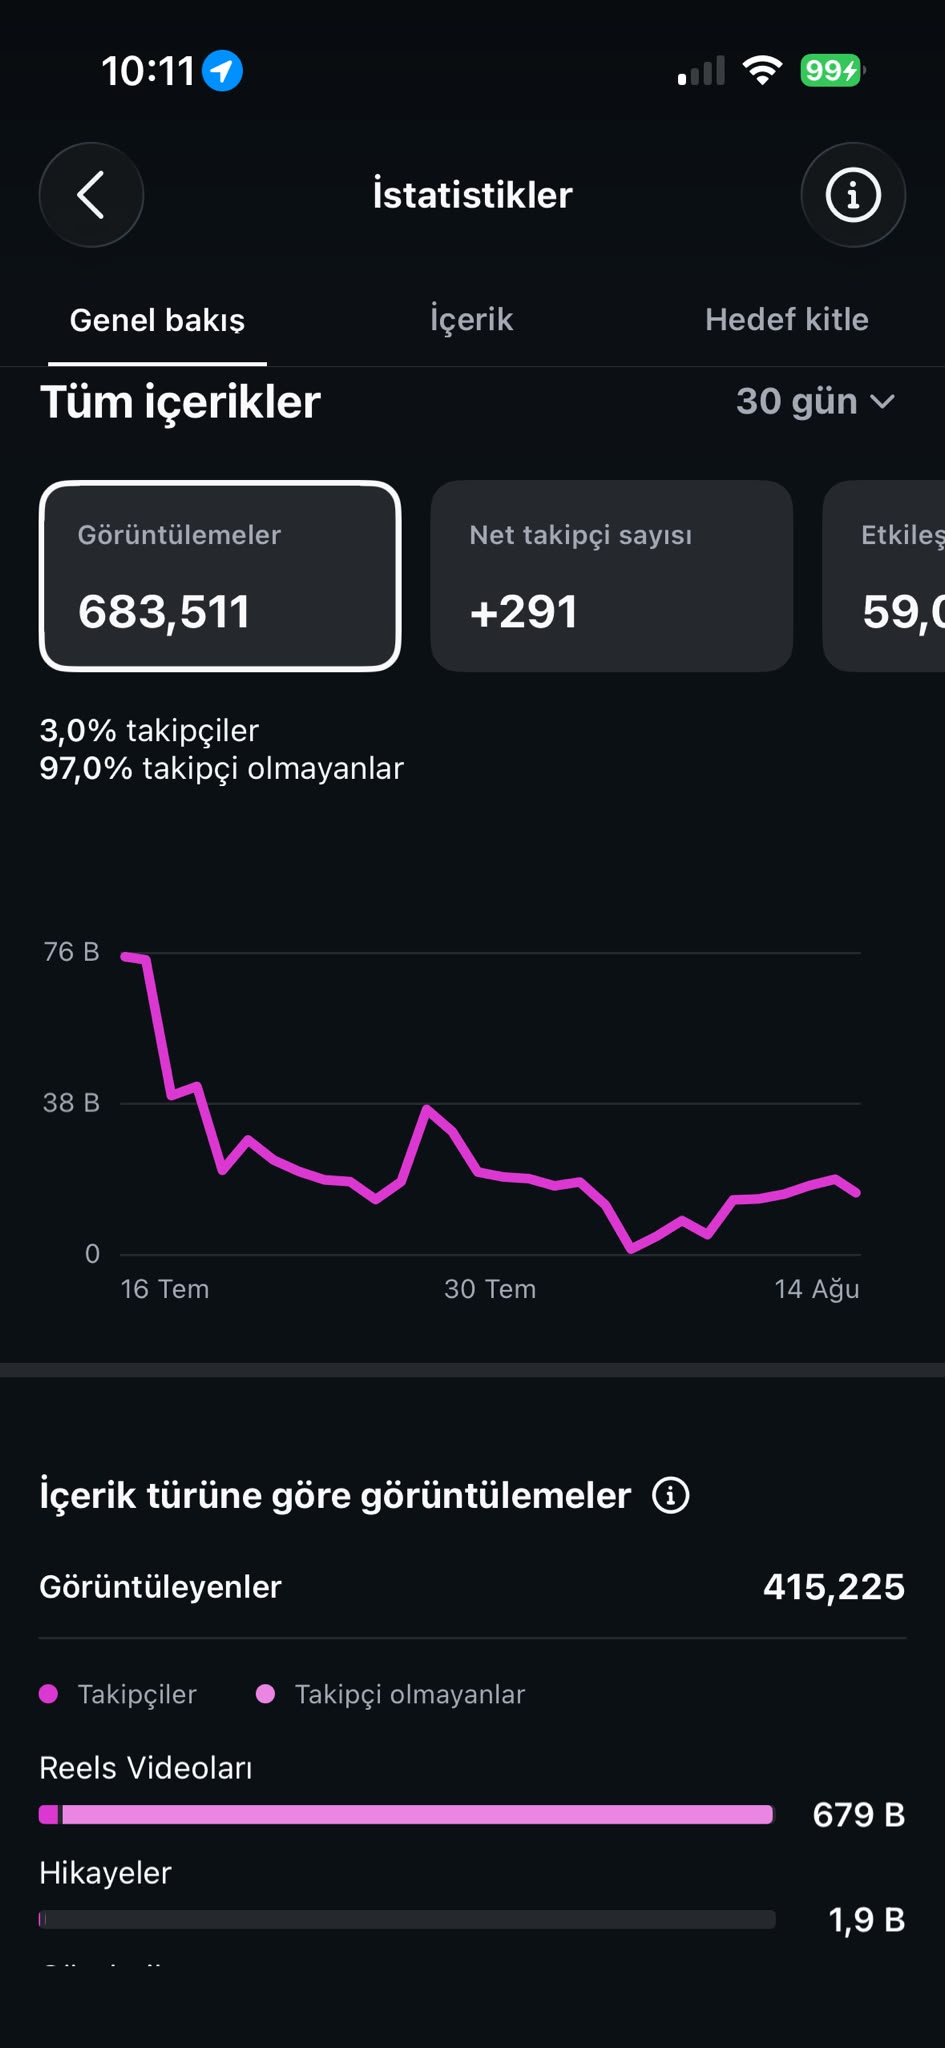Screen dimensions: 945x2048
Task: Tap the battery indicator icon
Action: (832, 71)
